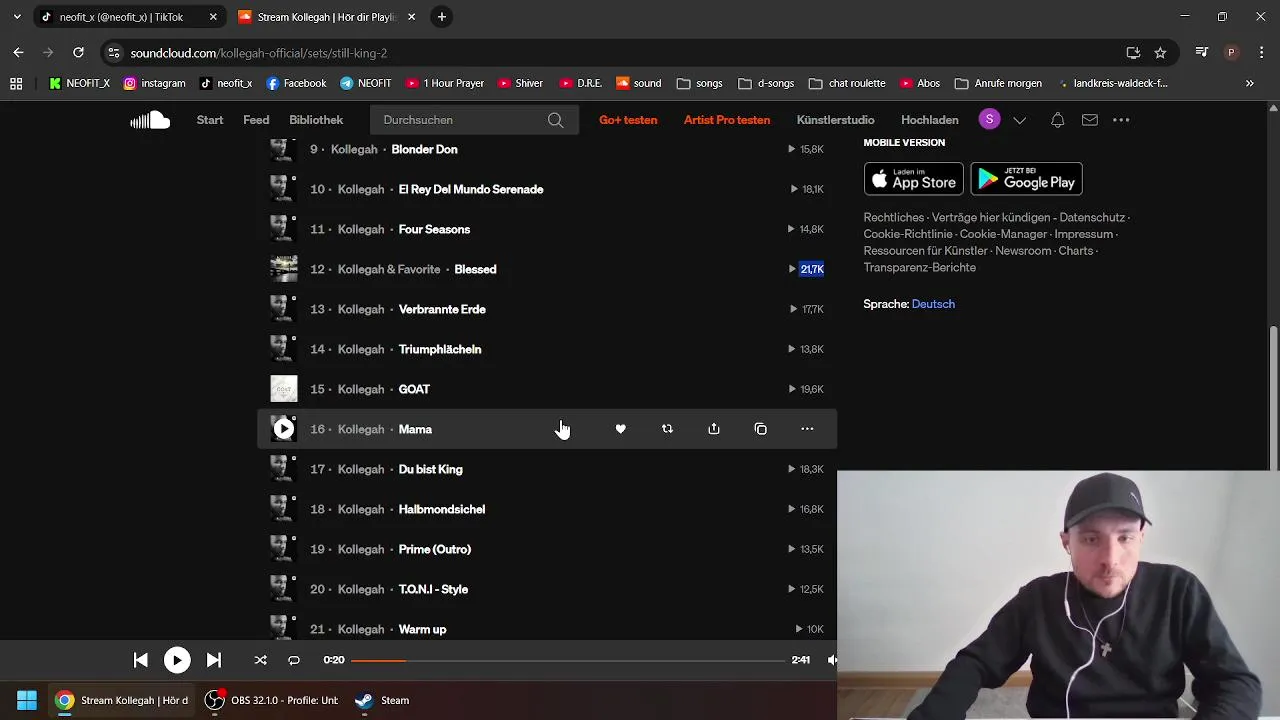Open the instagram bookmark
The width and height of the screenshot is (1280, 720).
pyautogui.click(x=154, y=83)
